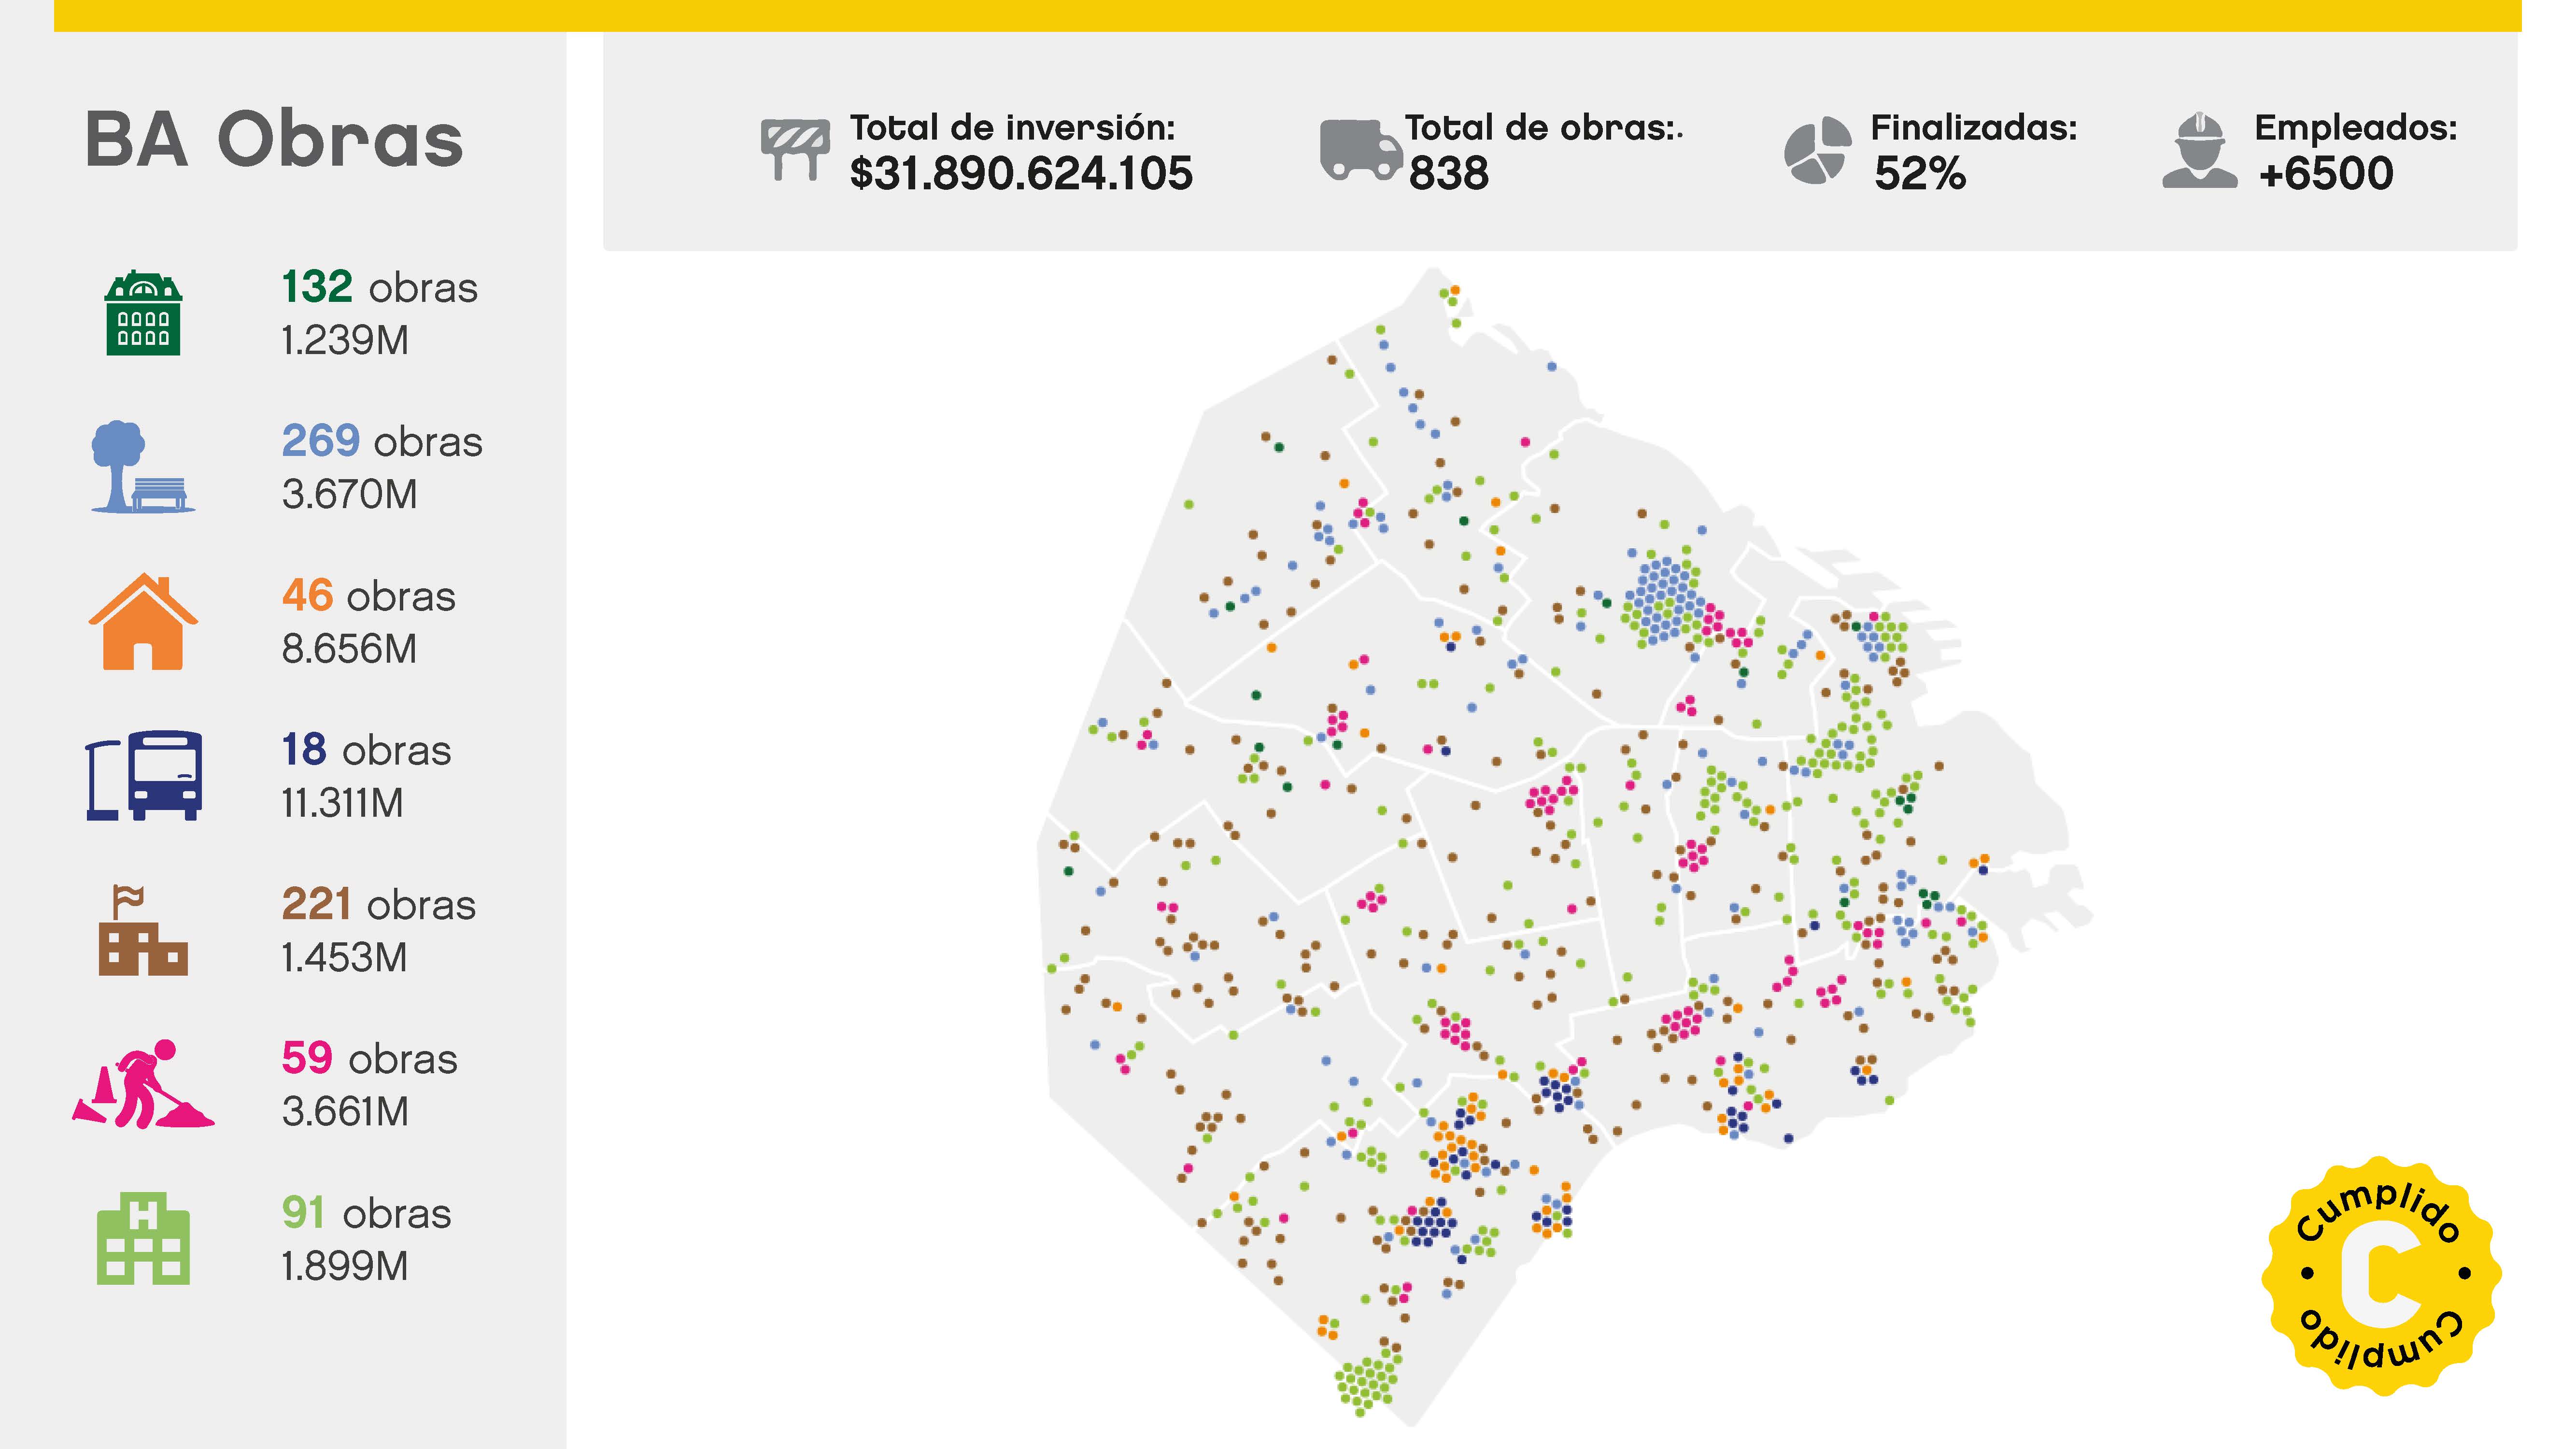Select the $31.890.624.105 total value
The width and height of the screenshot is (2576, 1449).
(x=1021, y=174)
